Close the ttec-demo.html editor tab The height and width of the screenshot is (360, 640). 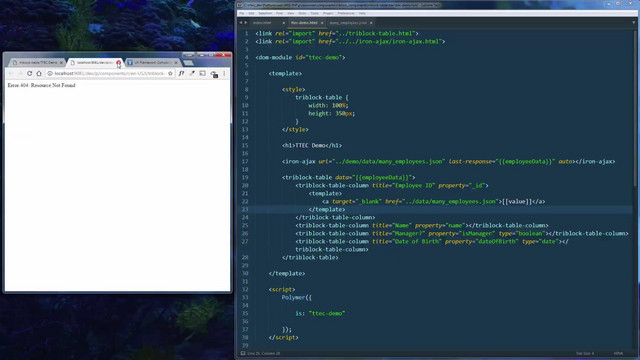(x=322, y=23)
